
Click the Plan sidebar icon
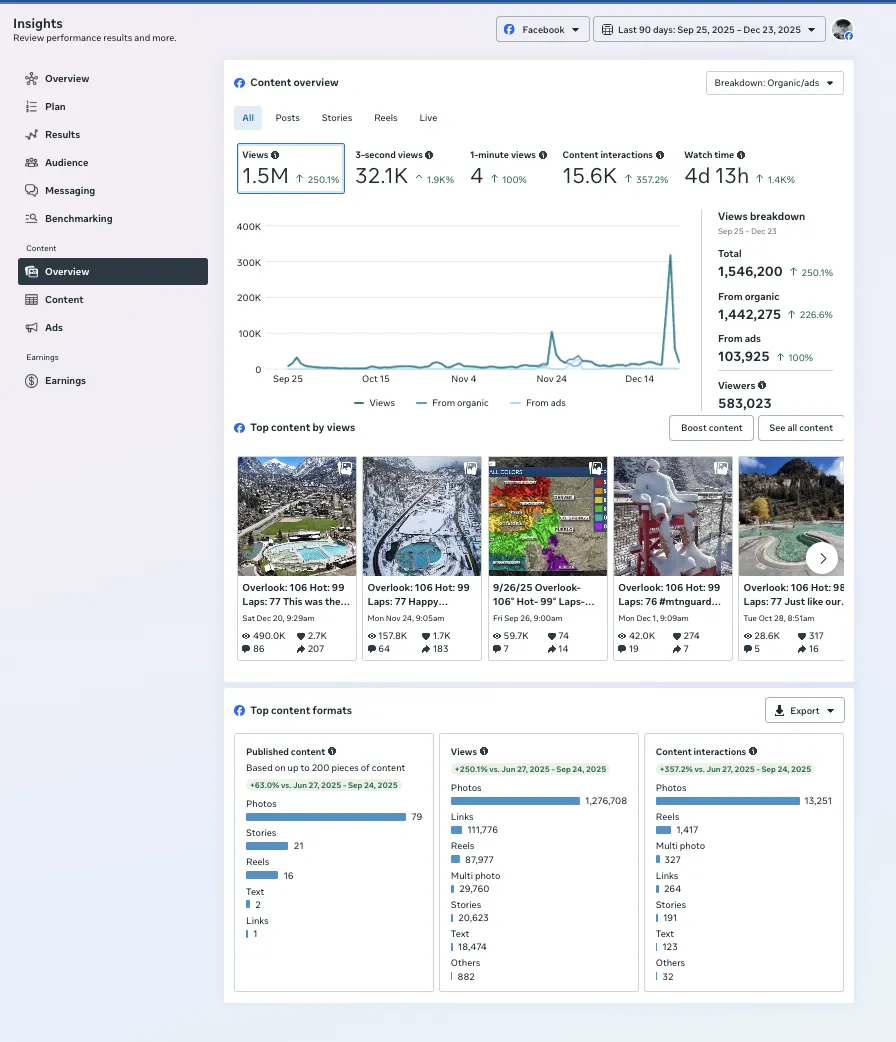click(x=32, y=107)
